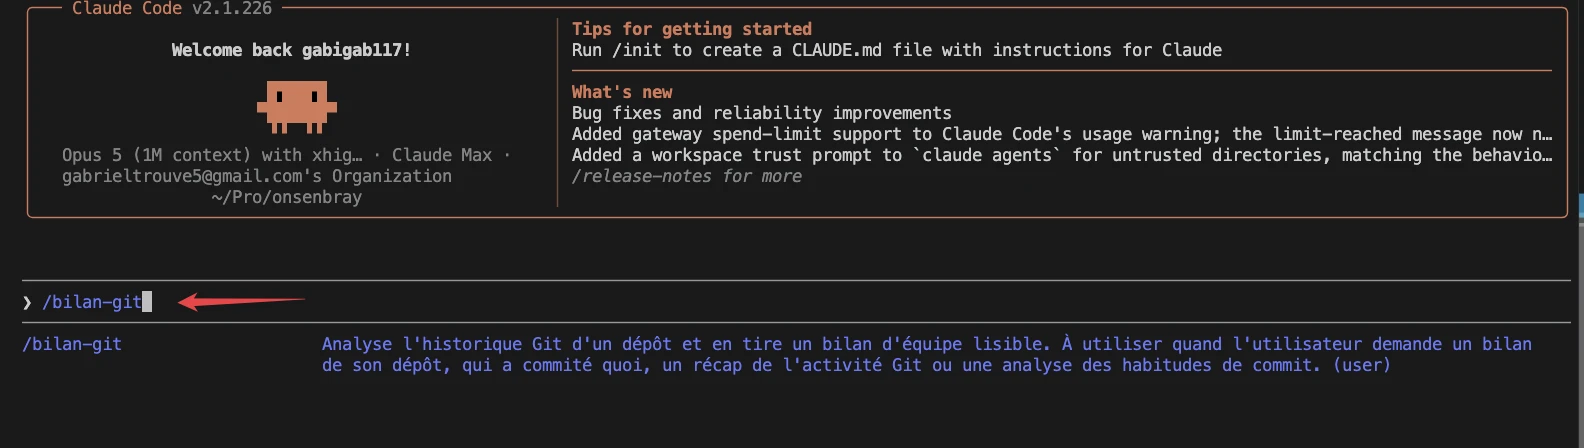The image size is (1584, 448).
Task: Click the /init tip line
Action: pyautogui.click(x=897, y=50)
